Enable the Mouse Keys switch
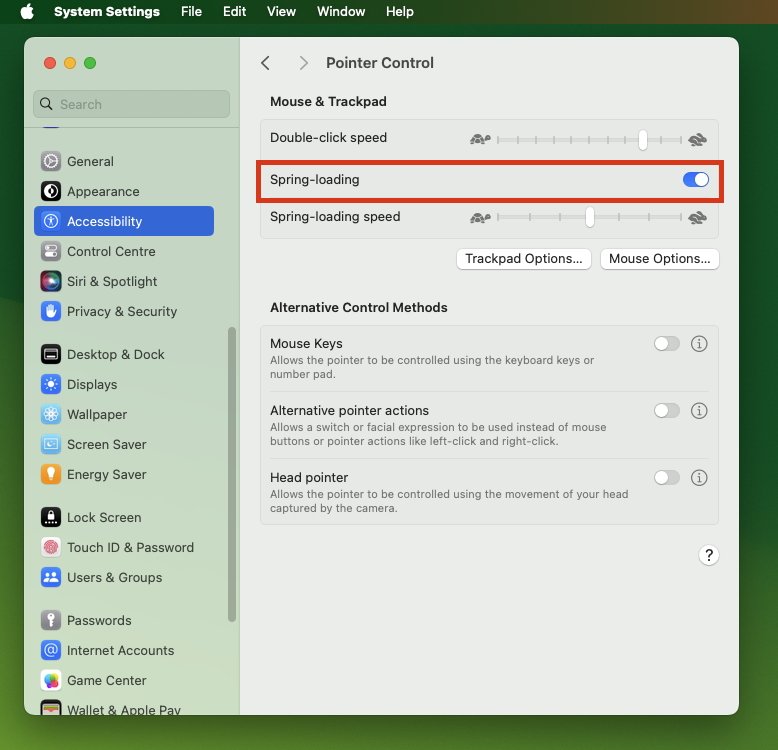The width and height of the screenshot is (778, 750). click(x=666, y=343)
